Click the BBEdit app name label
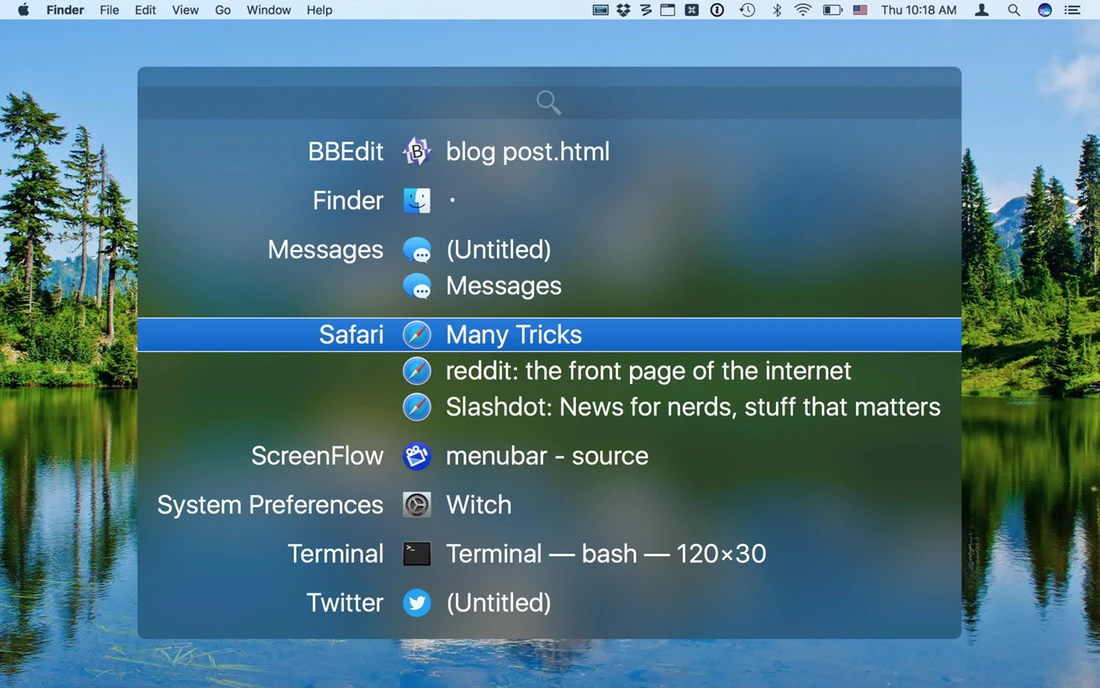The height and width of the screenshot is (688, 1100). tap(345, 151)
